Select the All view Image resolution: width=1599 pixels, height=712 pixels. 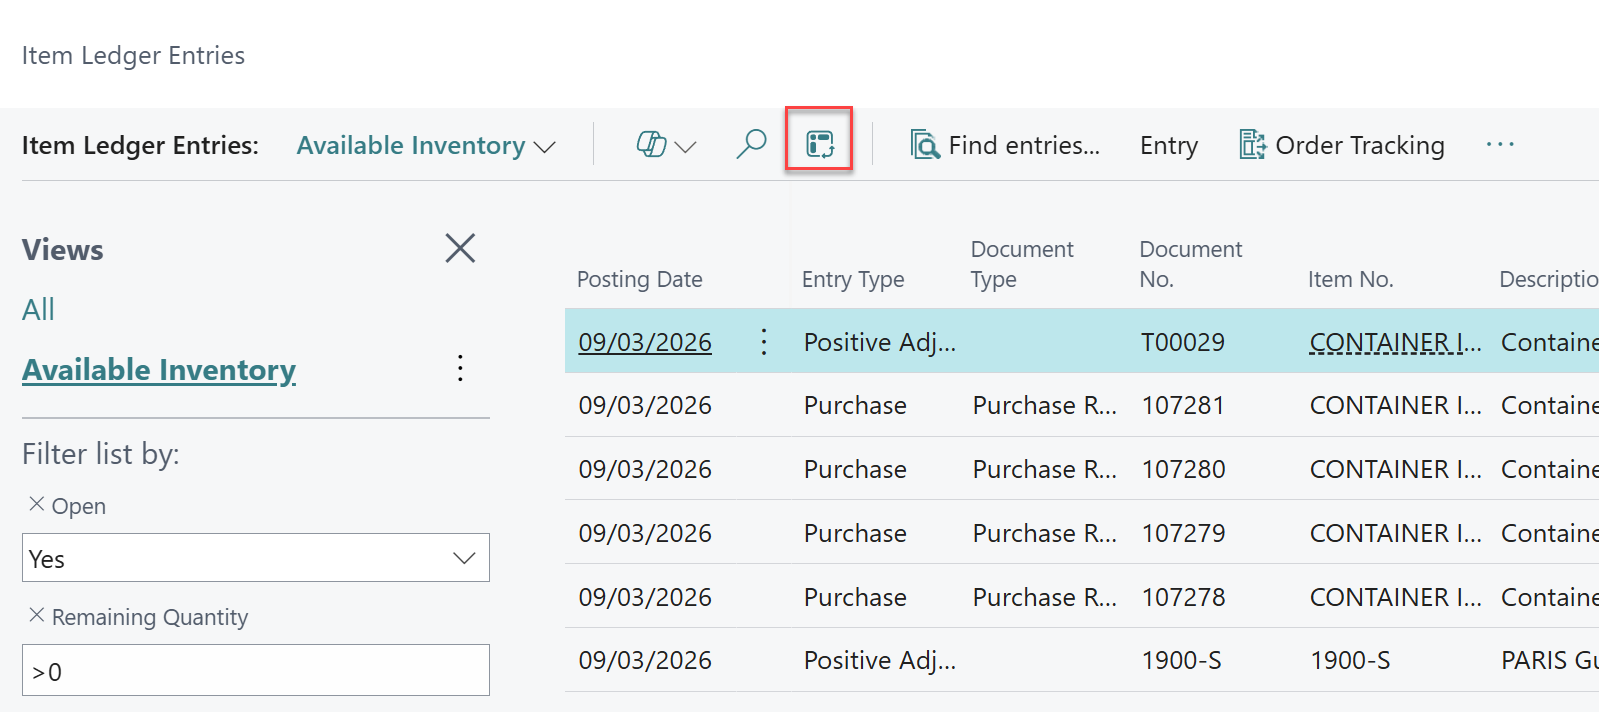(38, 309)
